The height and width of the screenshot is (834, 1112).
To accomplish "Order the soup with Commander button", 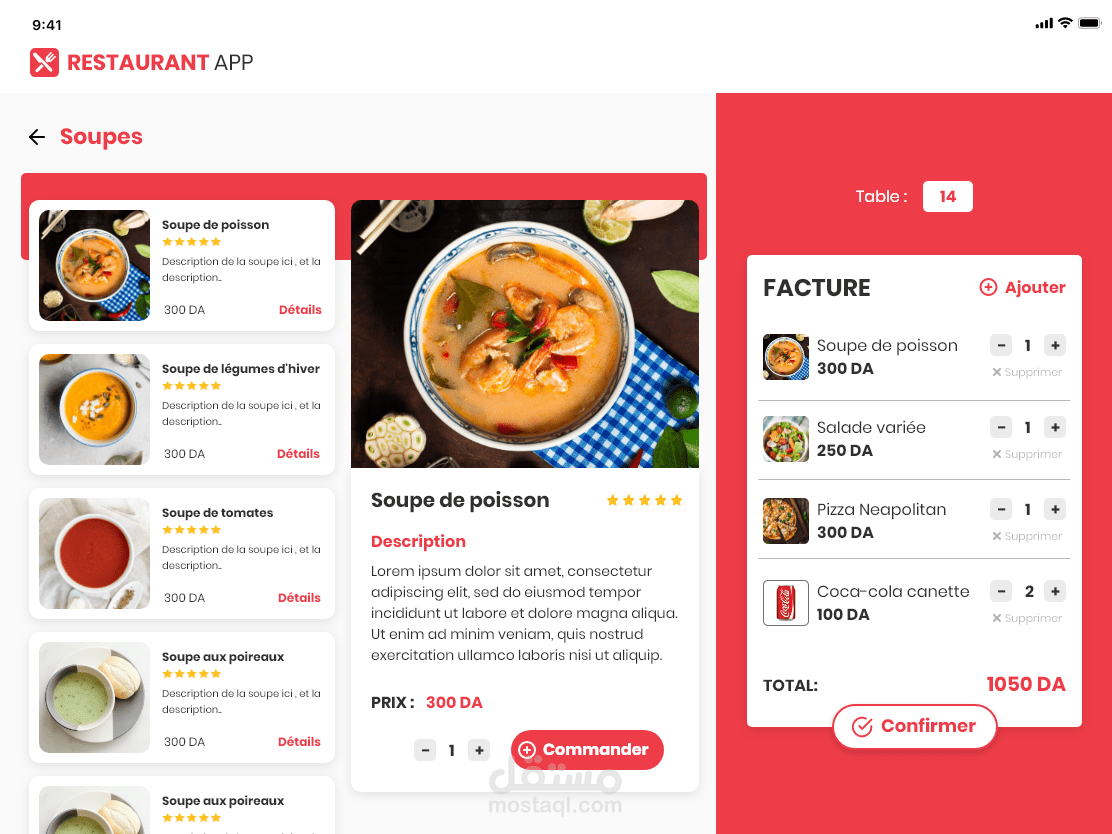I will tap(587, 750).
